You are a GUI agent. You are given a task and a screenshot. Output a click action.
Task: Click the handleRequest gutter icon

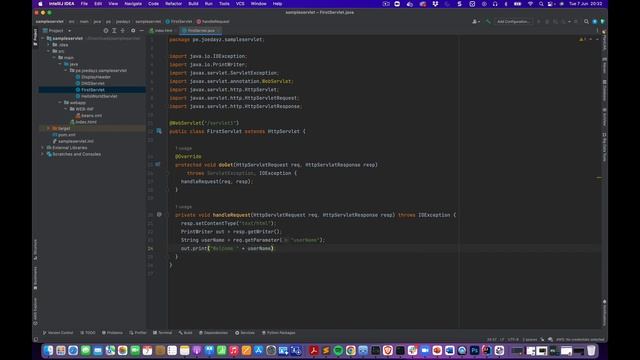(159, 215)
